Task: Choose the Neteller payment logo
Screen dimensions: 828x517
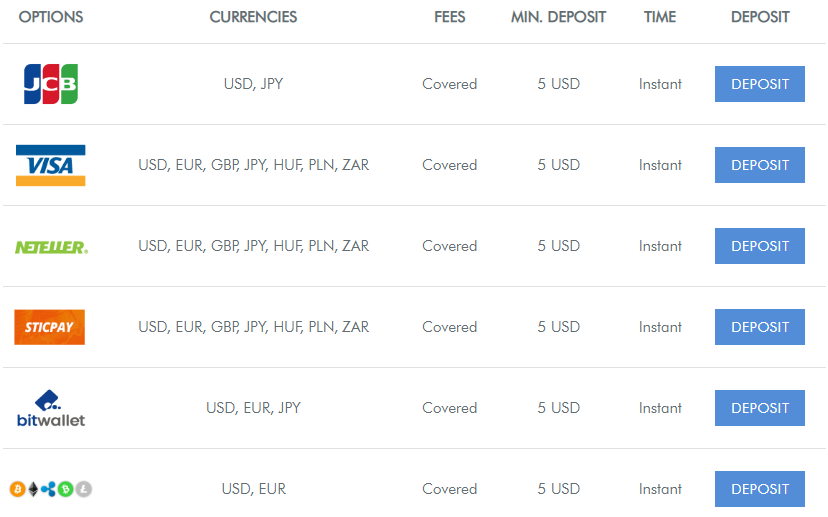Action: (x=51, y=247)
